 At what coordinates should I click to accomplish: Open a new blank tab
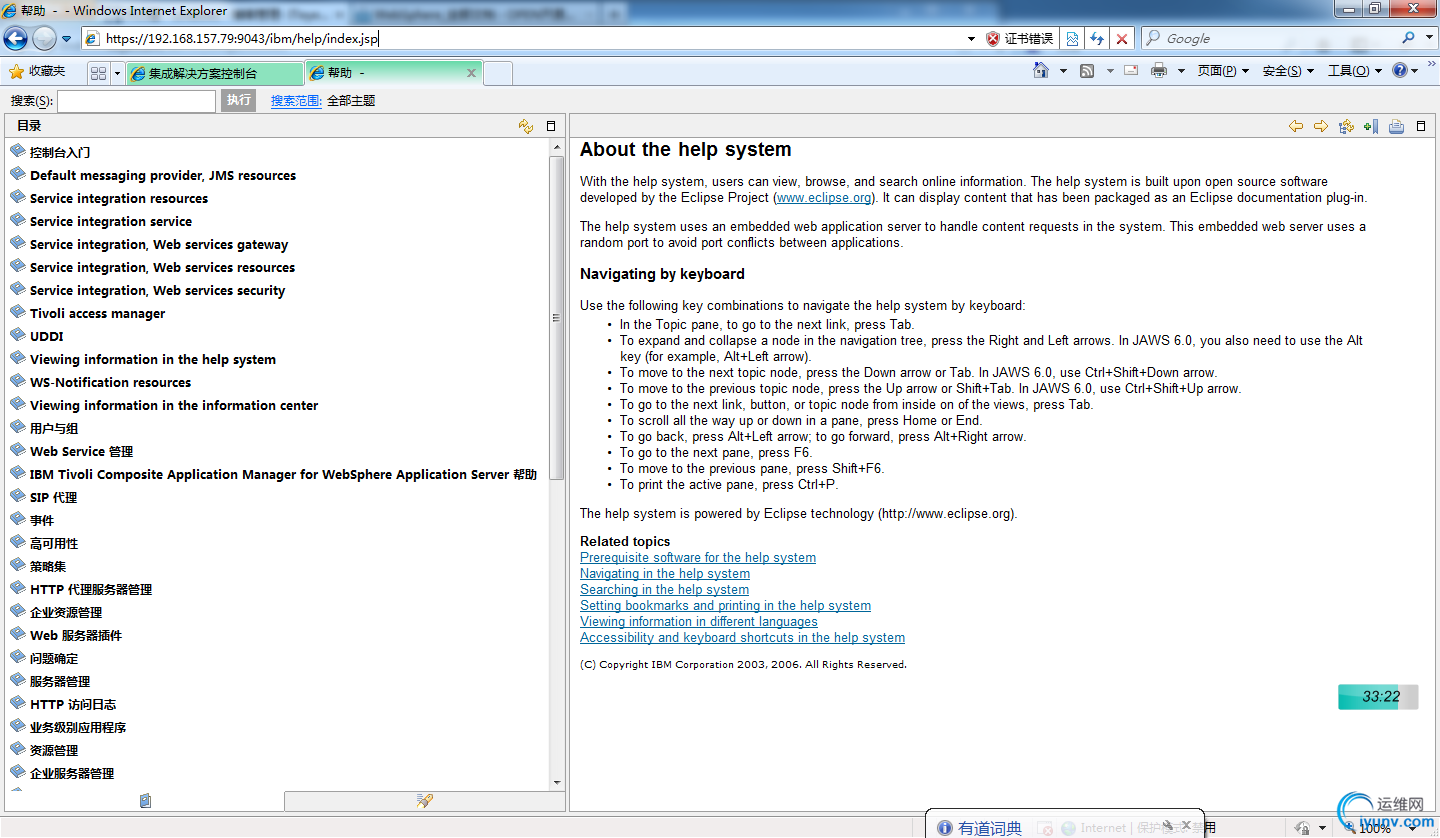tap(498, 73)
